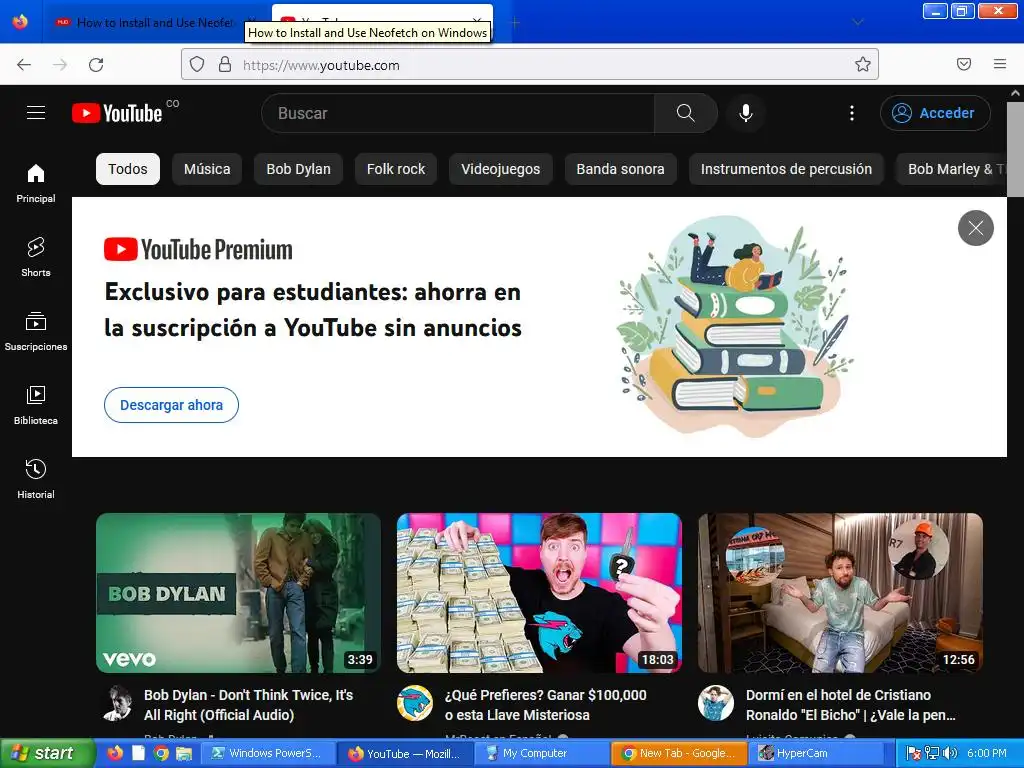Open the Cristiano Ronaldo hotel video thumbnail

(840, 593)
